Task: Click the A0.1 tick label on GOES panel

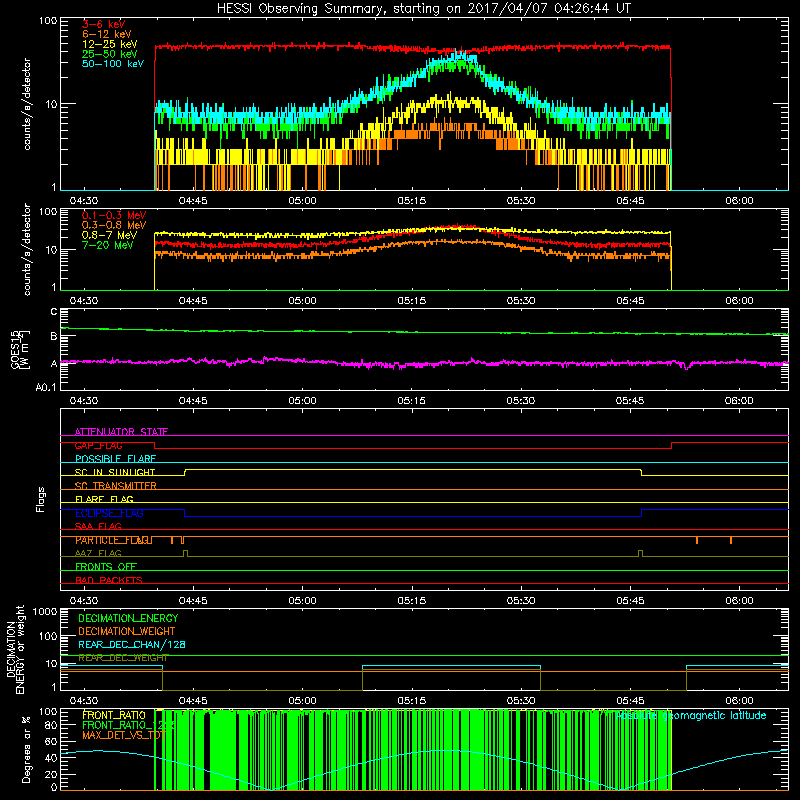Action: [46, 388]
